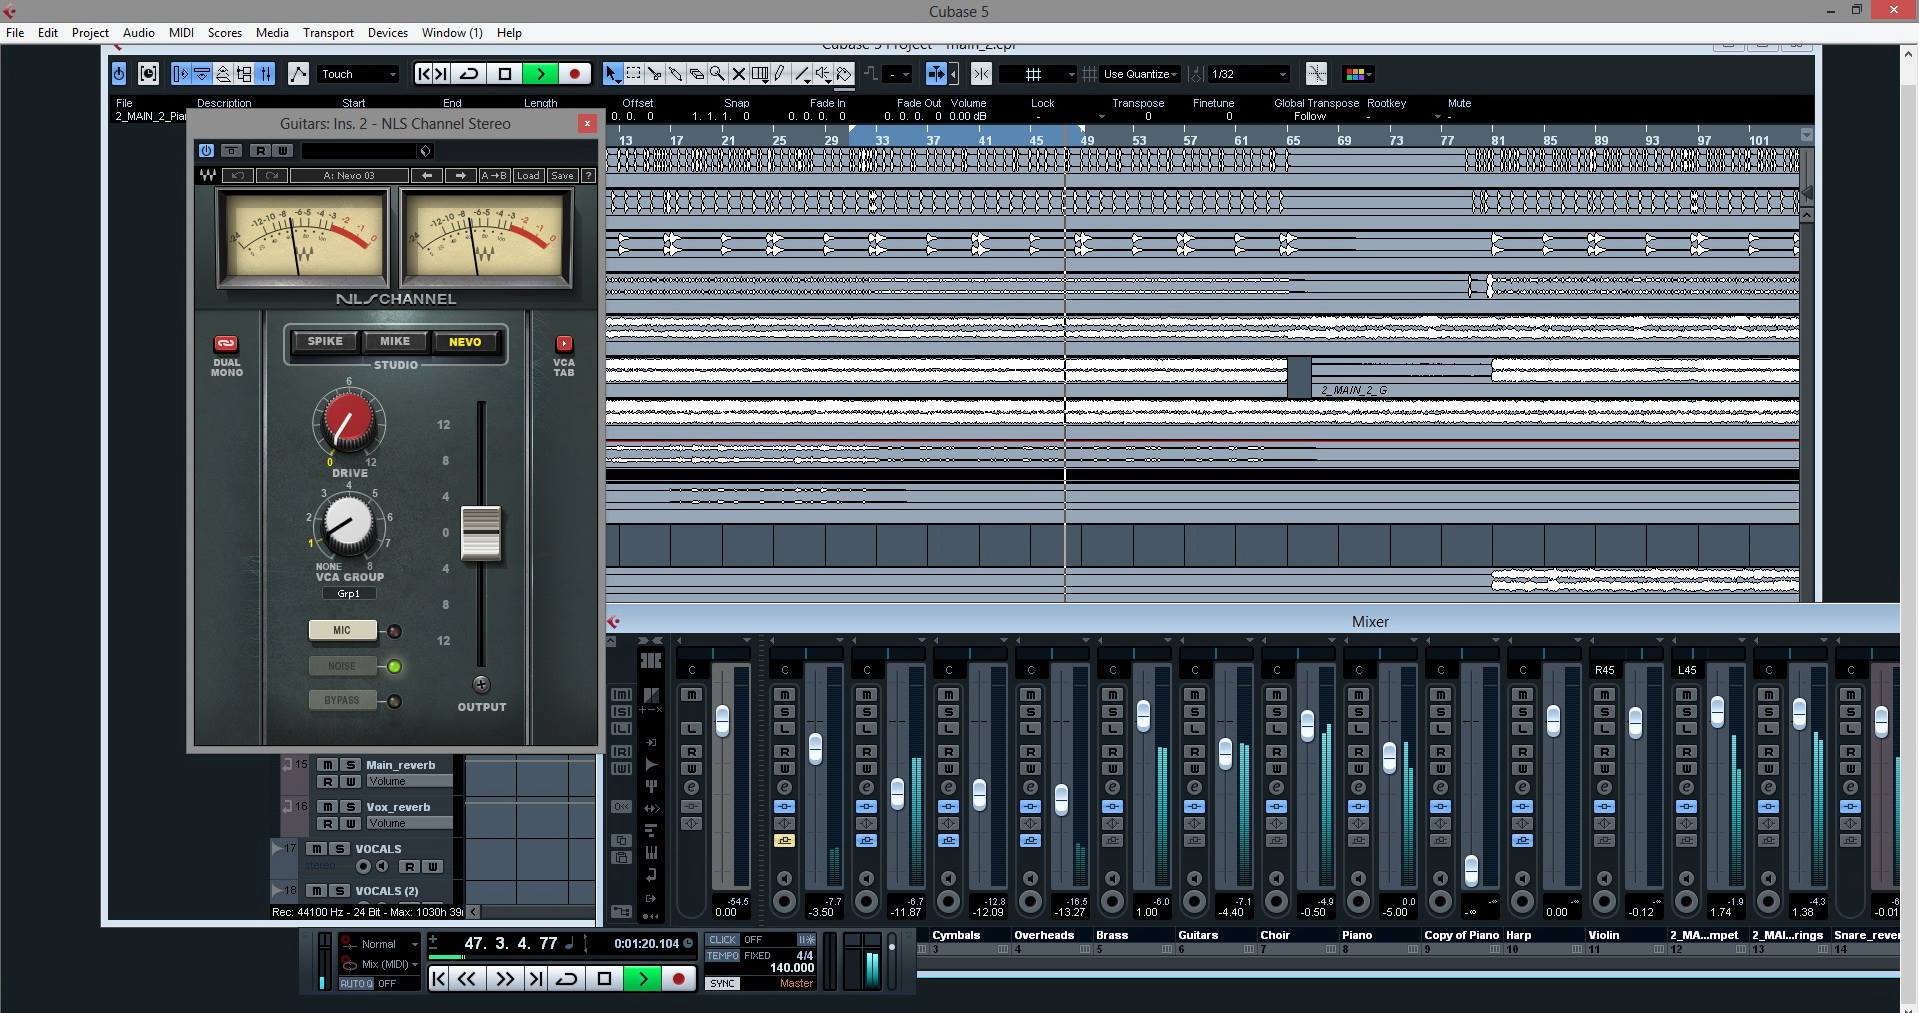Open the Touch automation mode dropdown
The width and height of the screenshot is (1919, 1013).
coord(358,74)
